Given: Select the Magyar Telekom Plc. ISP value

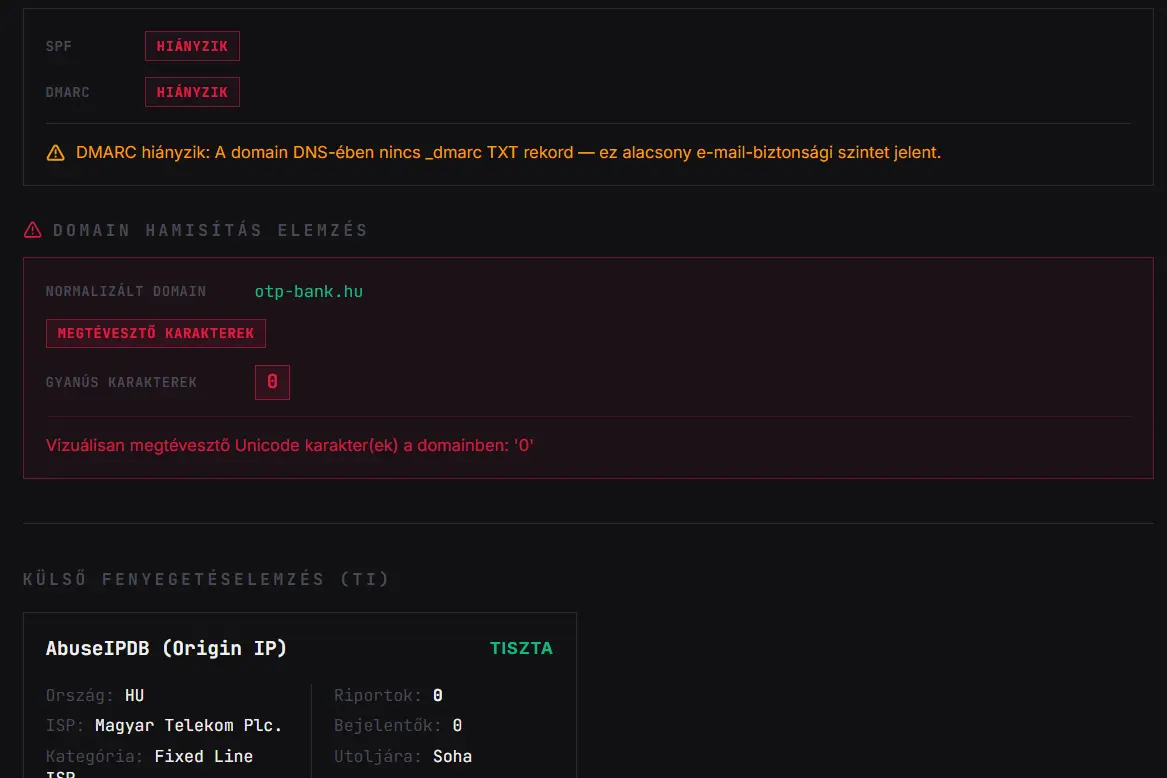Looking at the screenshot, I should (188, 725).
